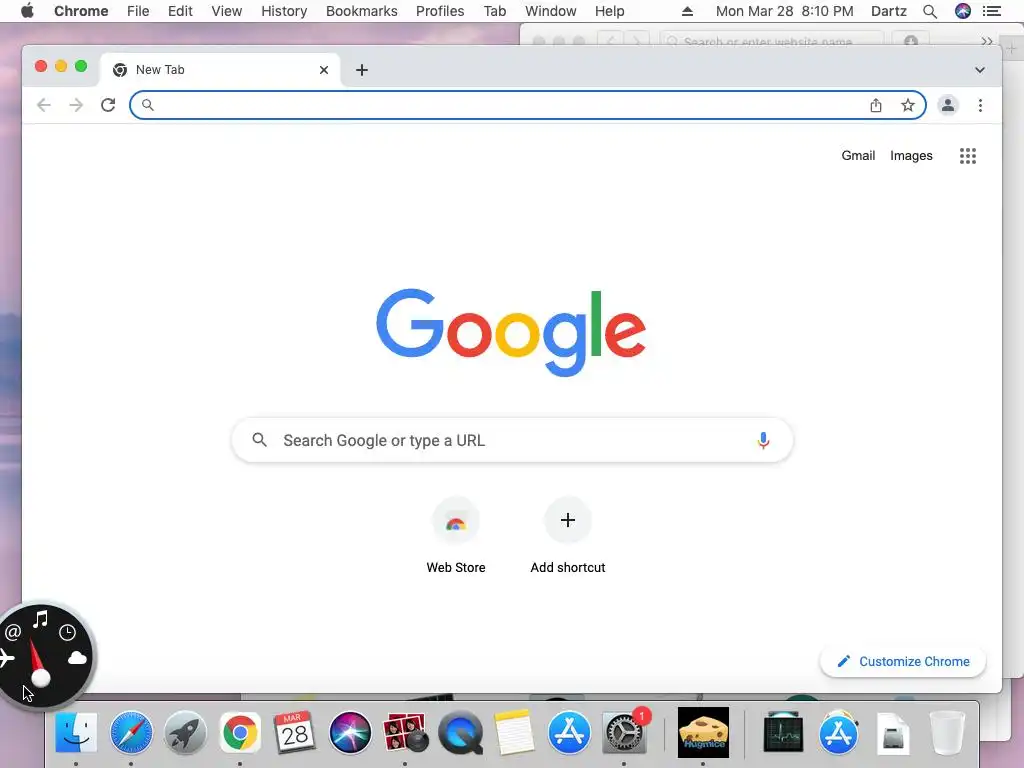Click the Customize Chrome button
Screen dimensions: 1024x768
coord(903,662)
